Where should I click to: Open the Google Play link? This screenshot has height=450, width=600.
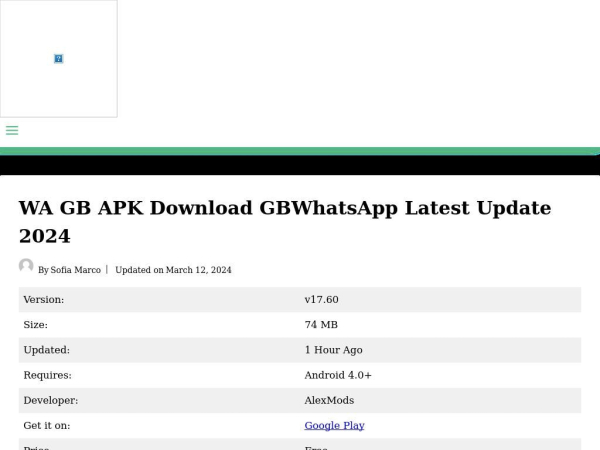[334, 426]
